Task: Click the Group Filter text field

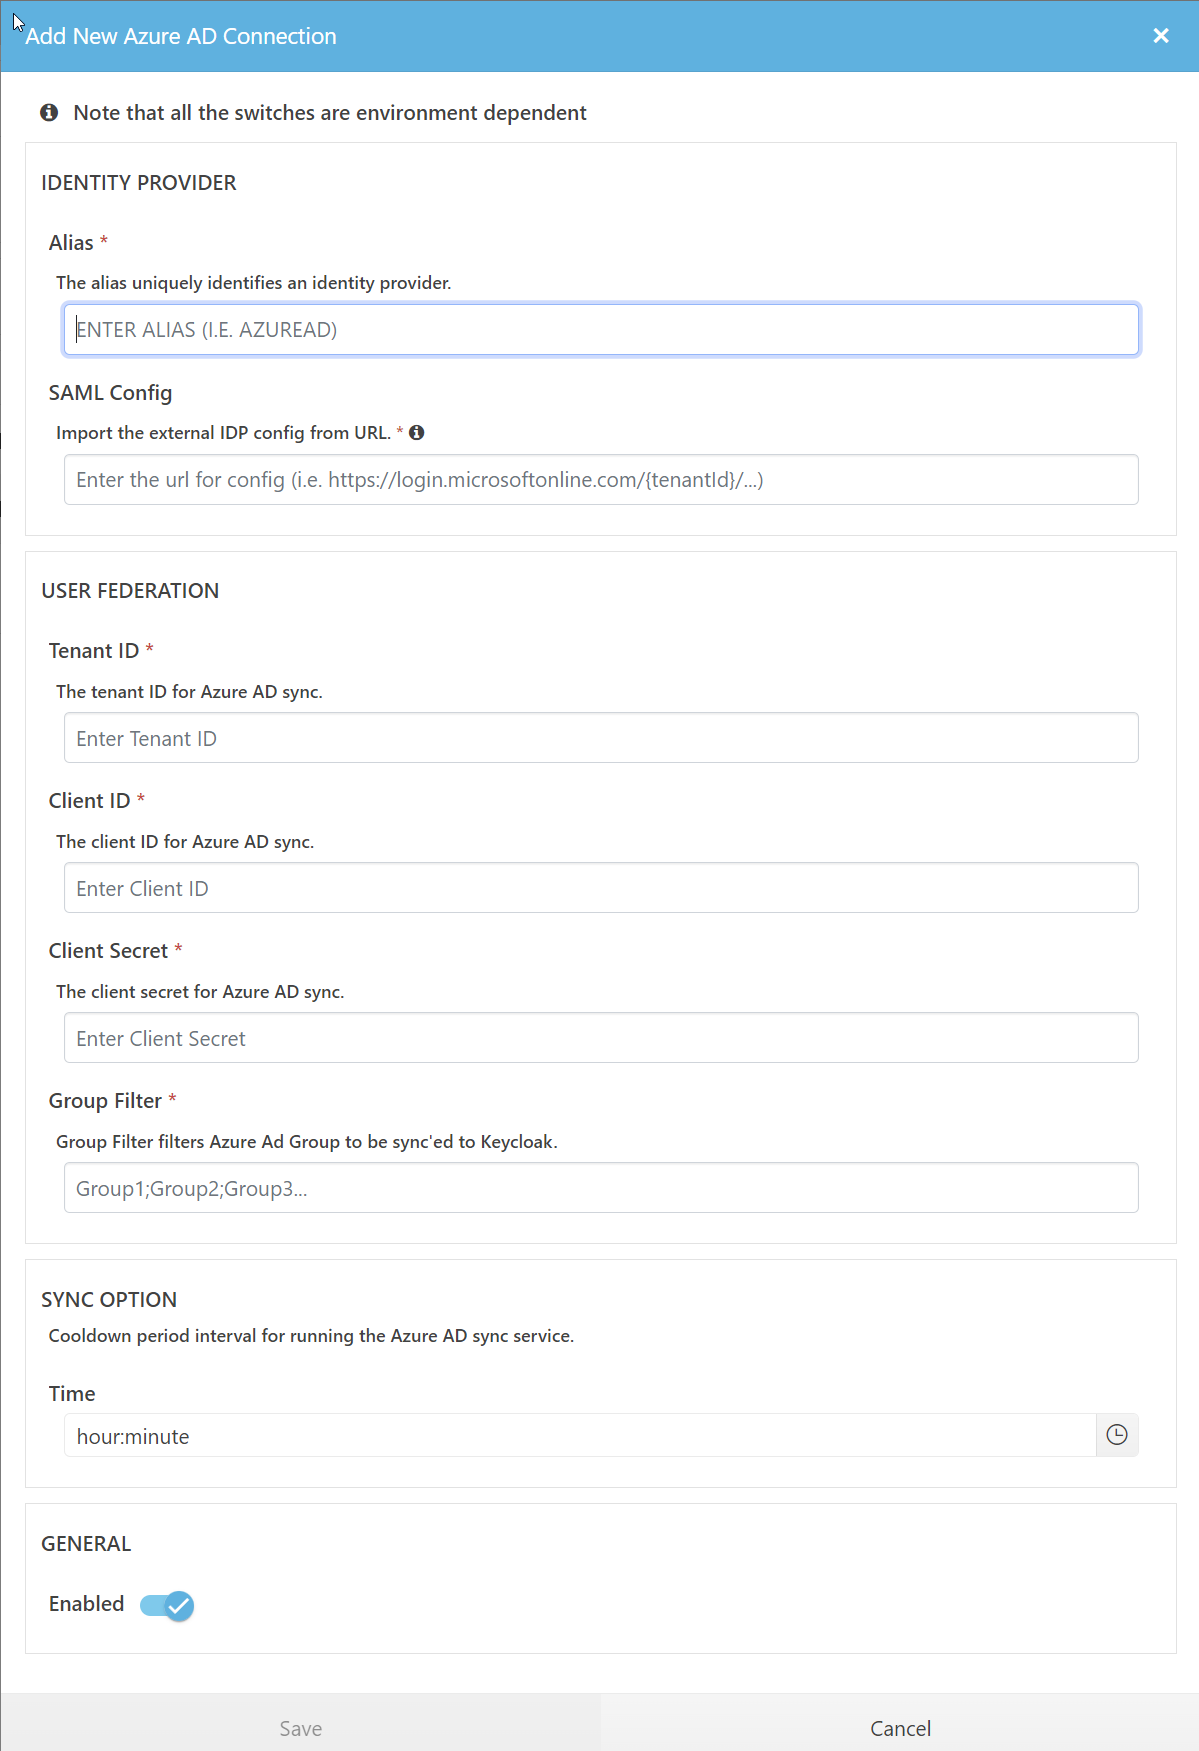Action: coord(600,1188)
